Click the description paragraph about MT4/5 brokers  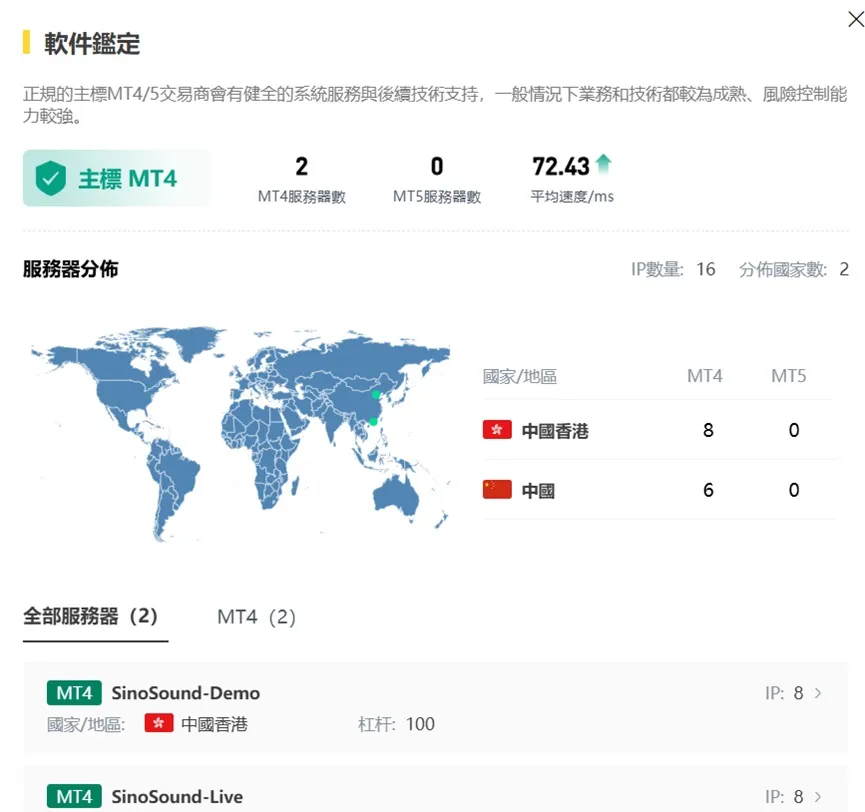pyautogui.click(x=435, y=105)
